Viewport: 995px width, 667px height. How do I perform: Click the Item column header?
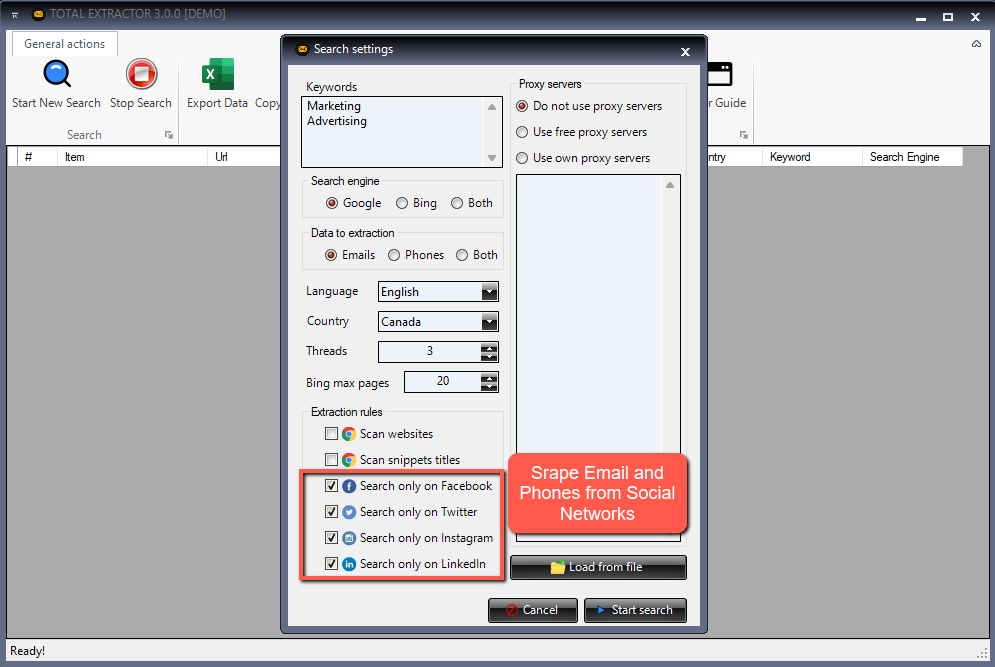132,157
